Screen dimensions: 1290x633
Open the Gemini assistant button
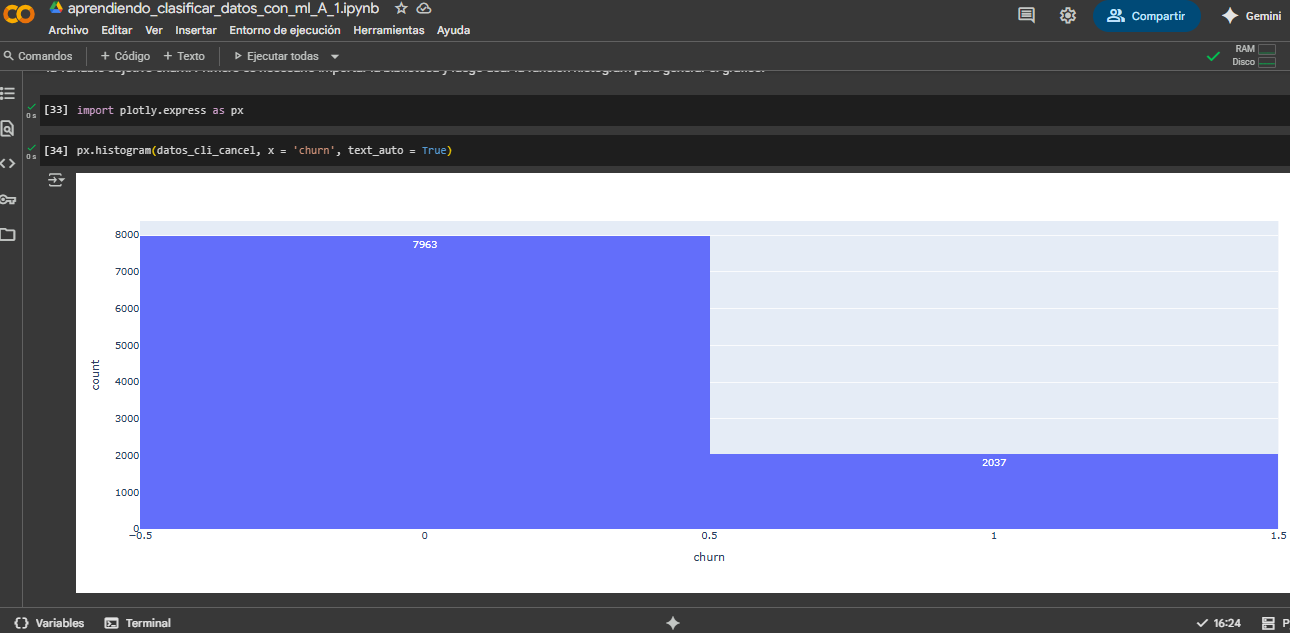tap(1251, 16)
